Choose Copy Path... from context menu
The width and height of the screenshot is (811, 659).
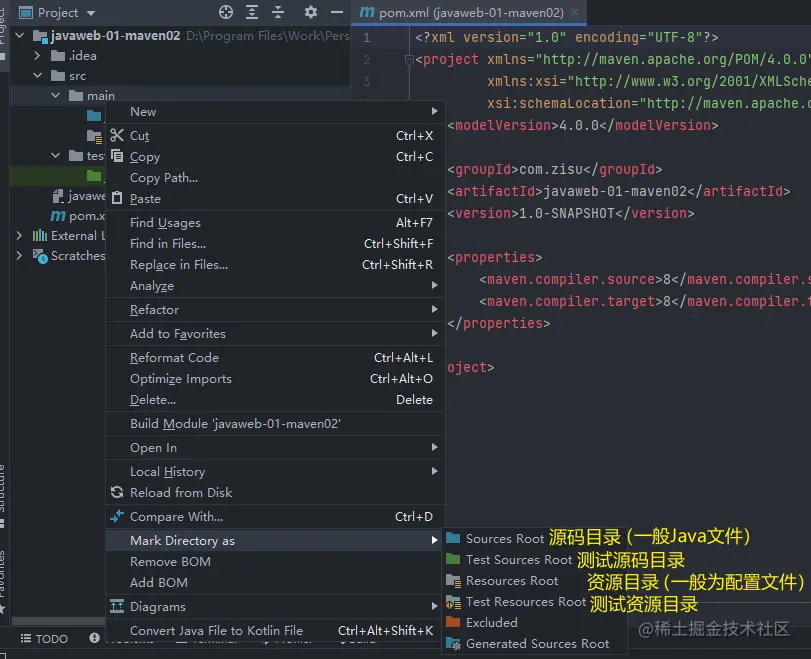(275, 177)
